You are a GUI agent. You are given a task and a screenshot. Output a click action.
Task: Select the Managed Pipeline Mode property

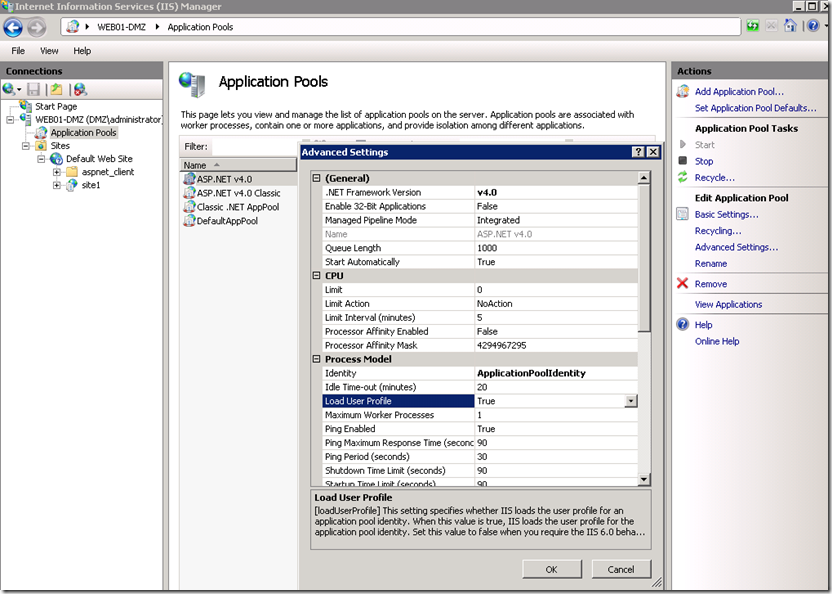coord(480,220)
